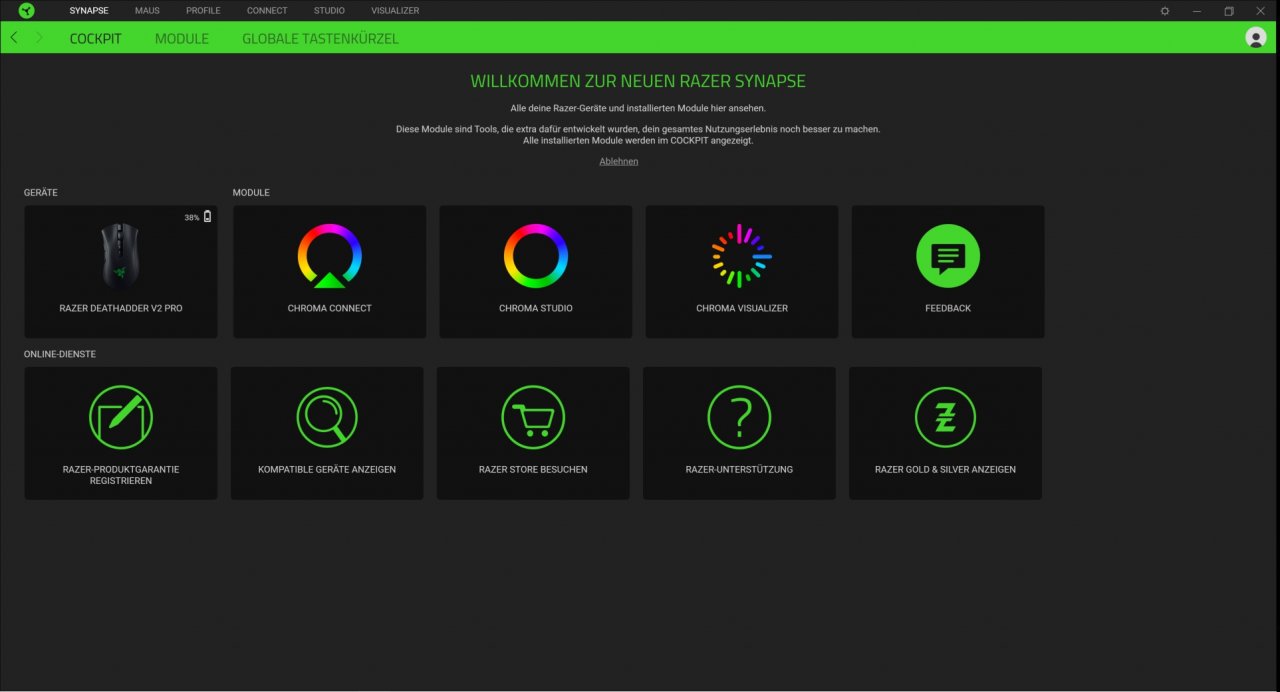Go back using the left arrow

(13, 38)
